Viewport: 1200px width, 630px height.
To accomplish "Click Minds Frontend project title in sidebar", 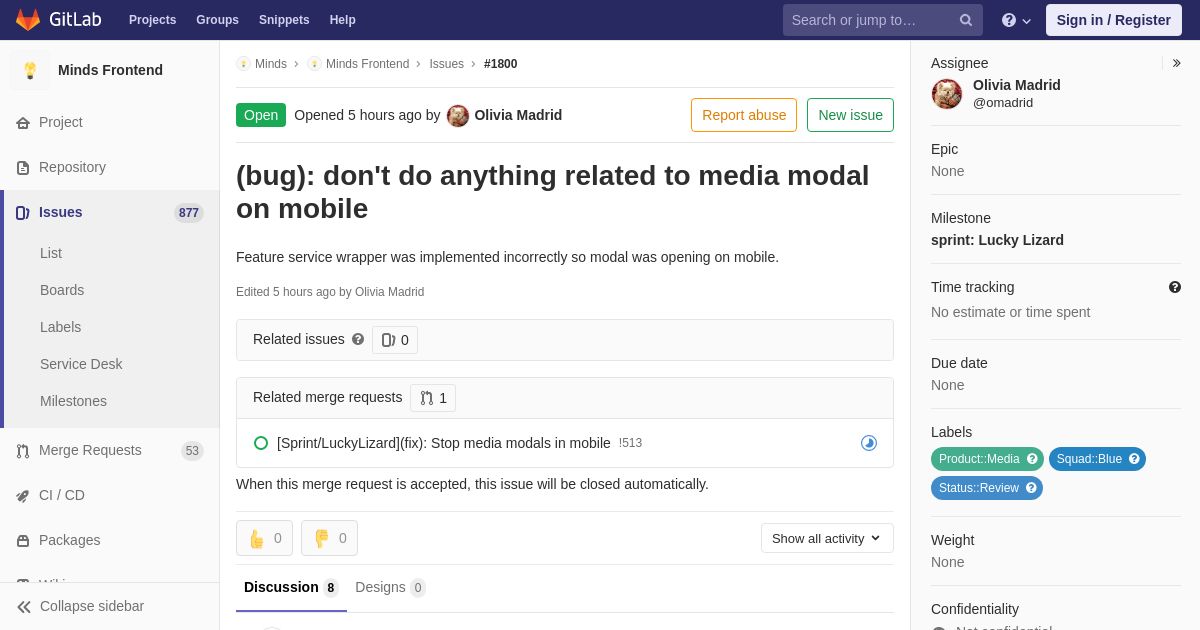I will pos(110,70).
